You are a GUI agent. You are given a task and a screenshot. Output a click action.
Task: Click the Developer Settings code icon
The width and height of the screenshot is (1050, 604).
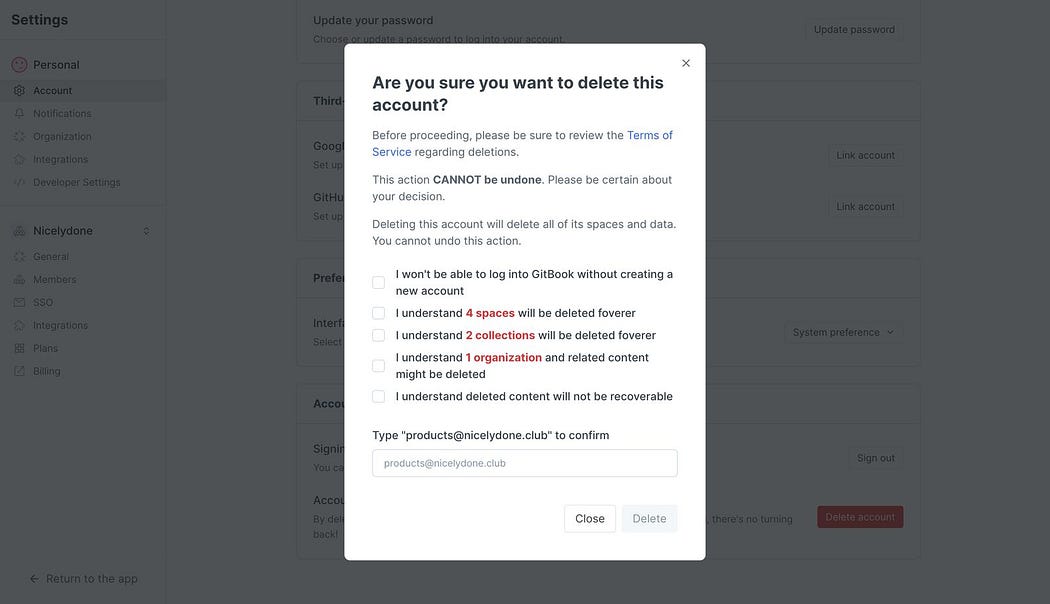(19, 182)
